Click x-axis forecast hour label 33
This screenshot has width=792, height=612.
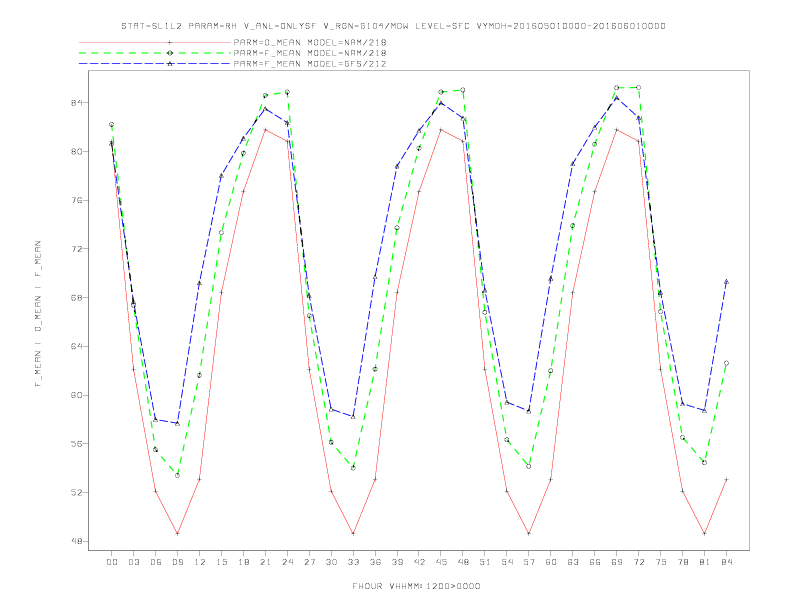click(353, 562)
